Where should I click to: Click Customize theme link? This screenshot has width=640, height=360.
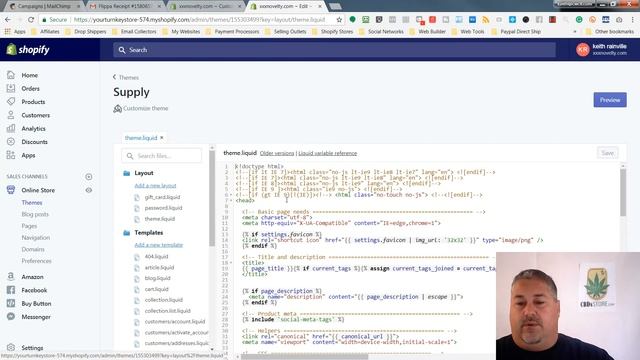pyautogui.click(x=141, y=109)
